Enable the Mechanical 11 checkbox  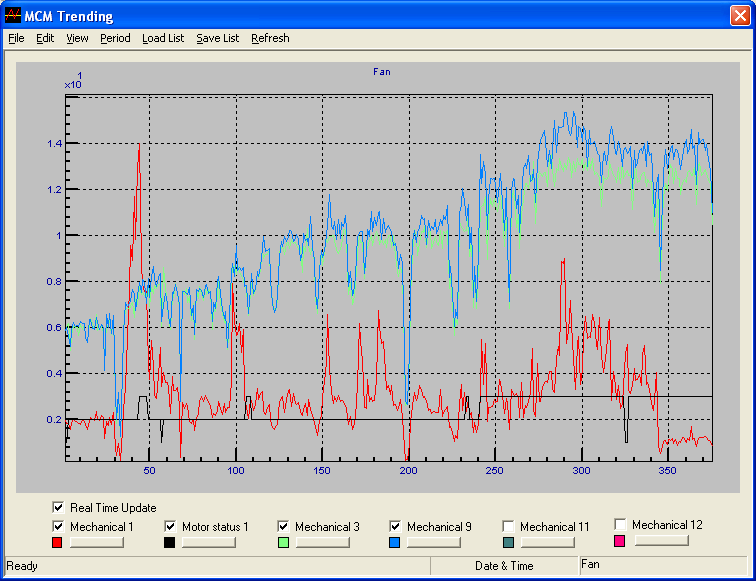point(508,526)
